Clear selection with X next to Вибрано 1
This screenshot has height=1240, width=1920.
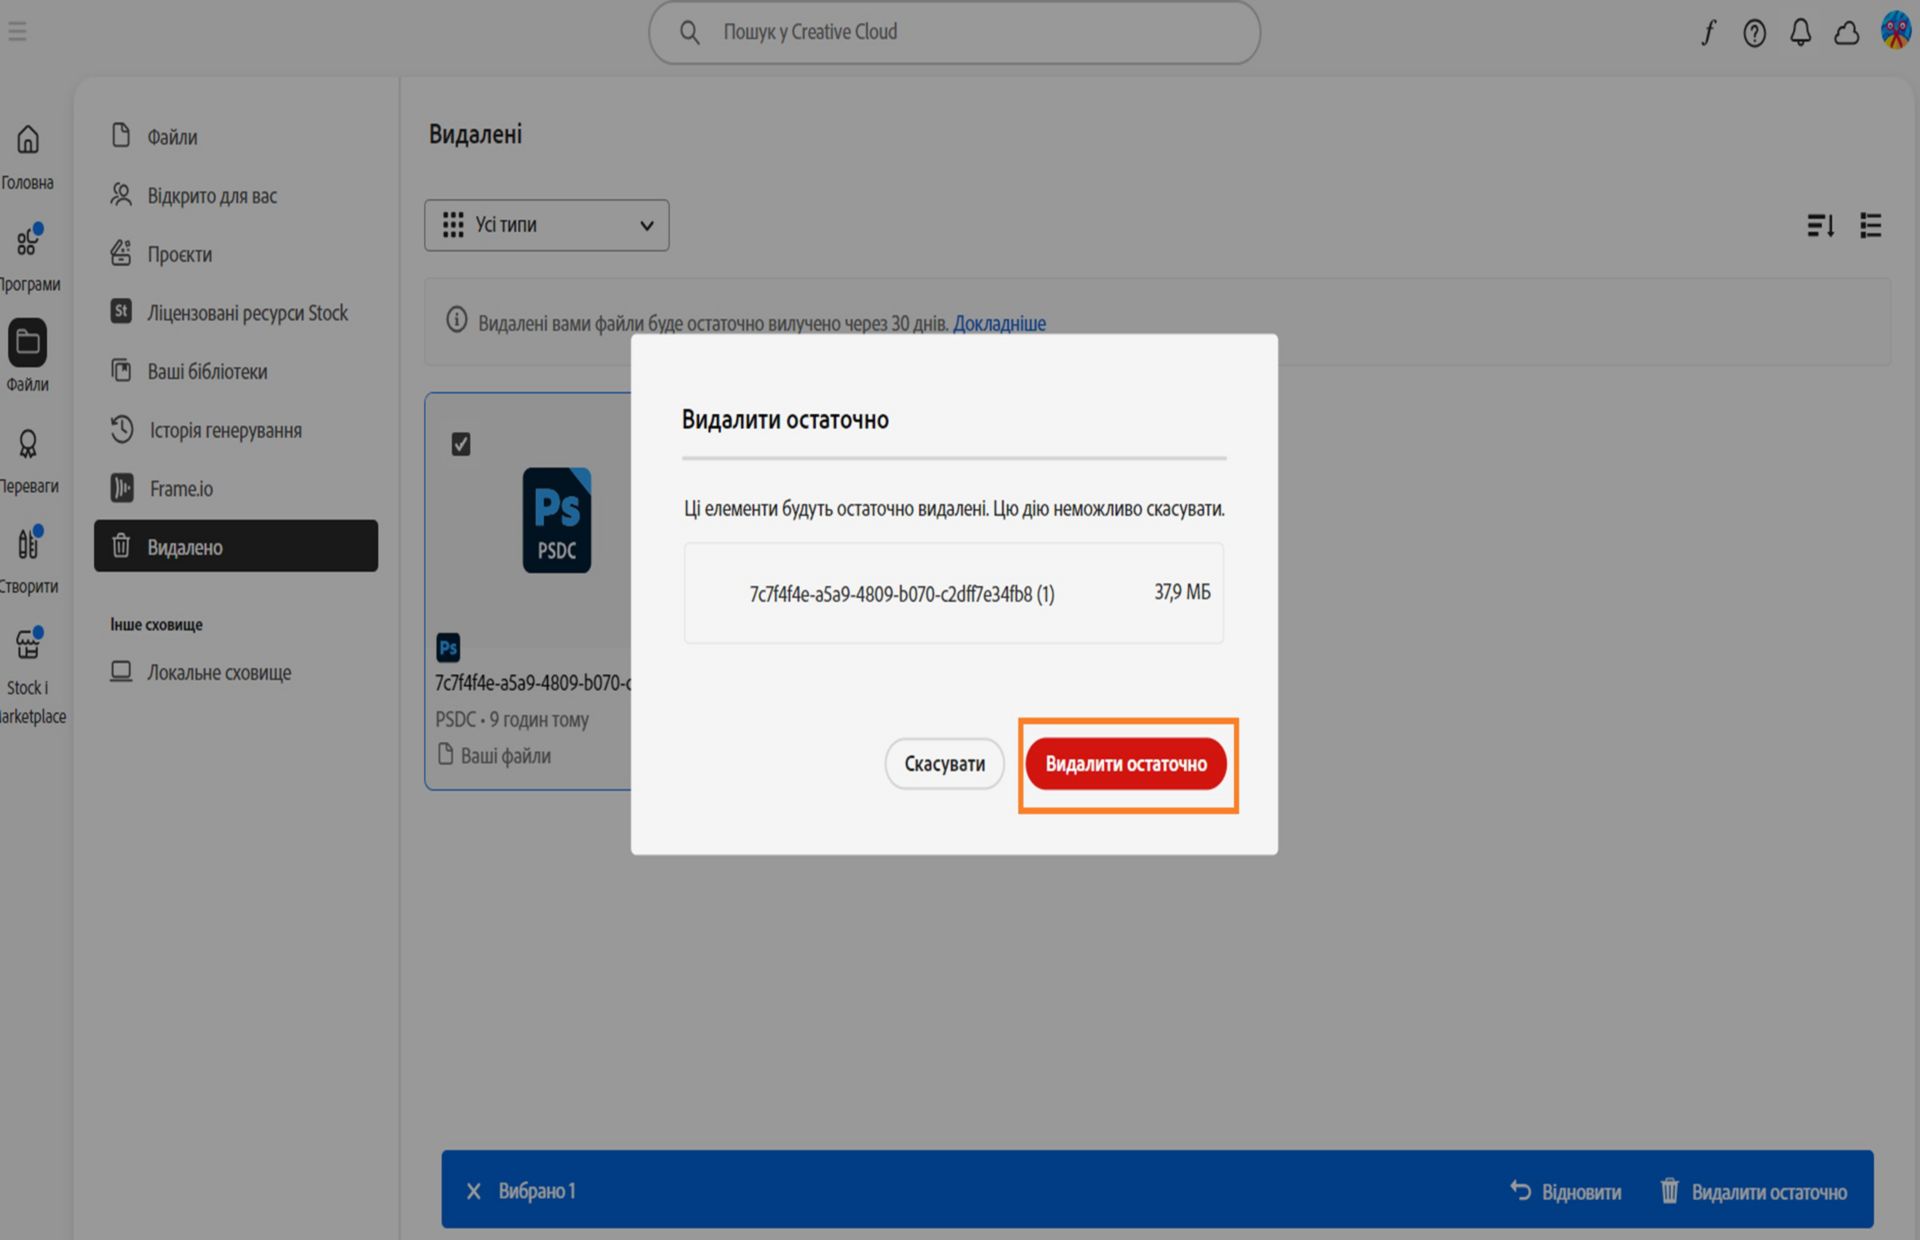(x=474, y=1191)
